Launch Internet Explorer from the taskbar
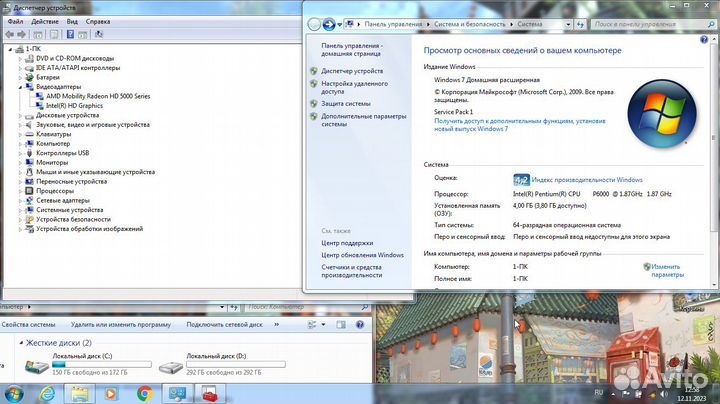Image resolution: width=720 pixels, height=404 pixels. [47, 394]
